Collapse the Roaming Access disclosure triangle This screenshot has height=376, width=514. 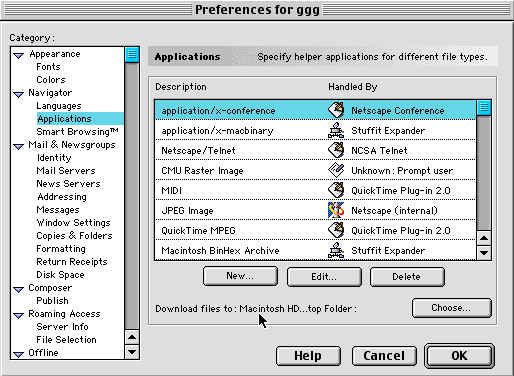point(19,315)
